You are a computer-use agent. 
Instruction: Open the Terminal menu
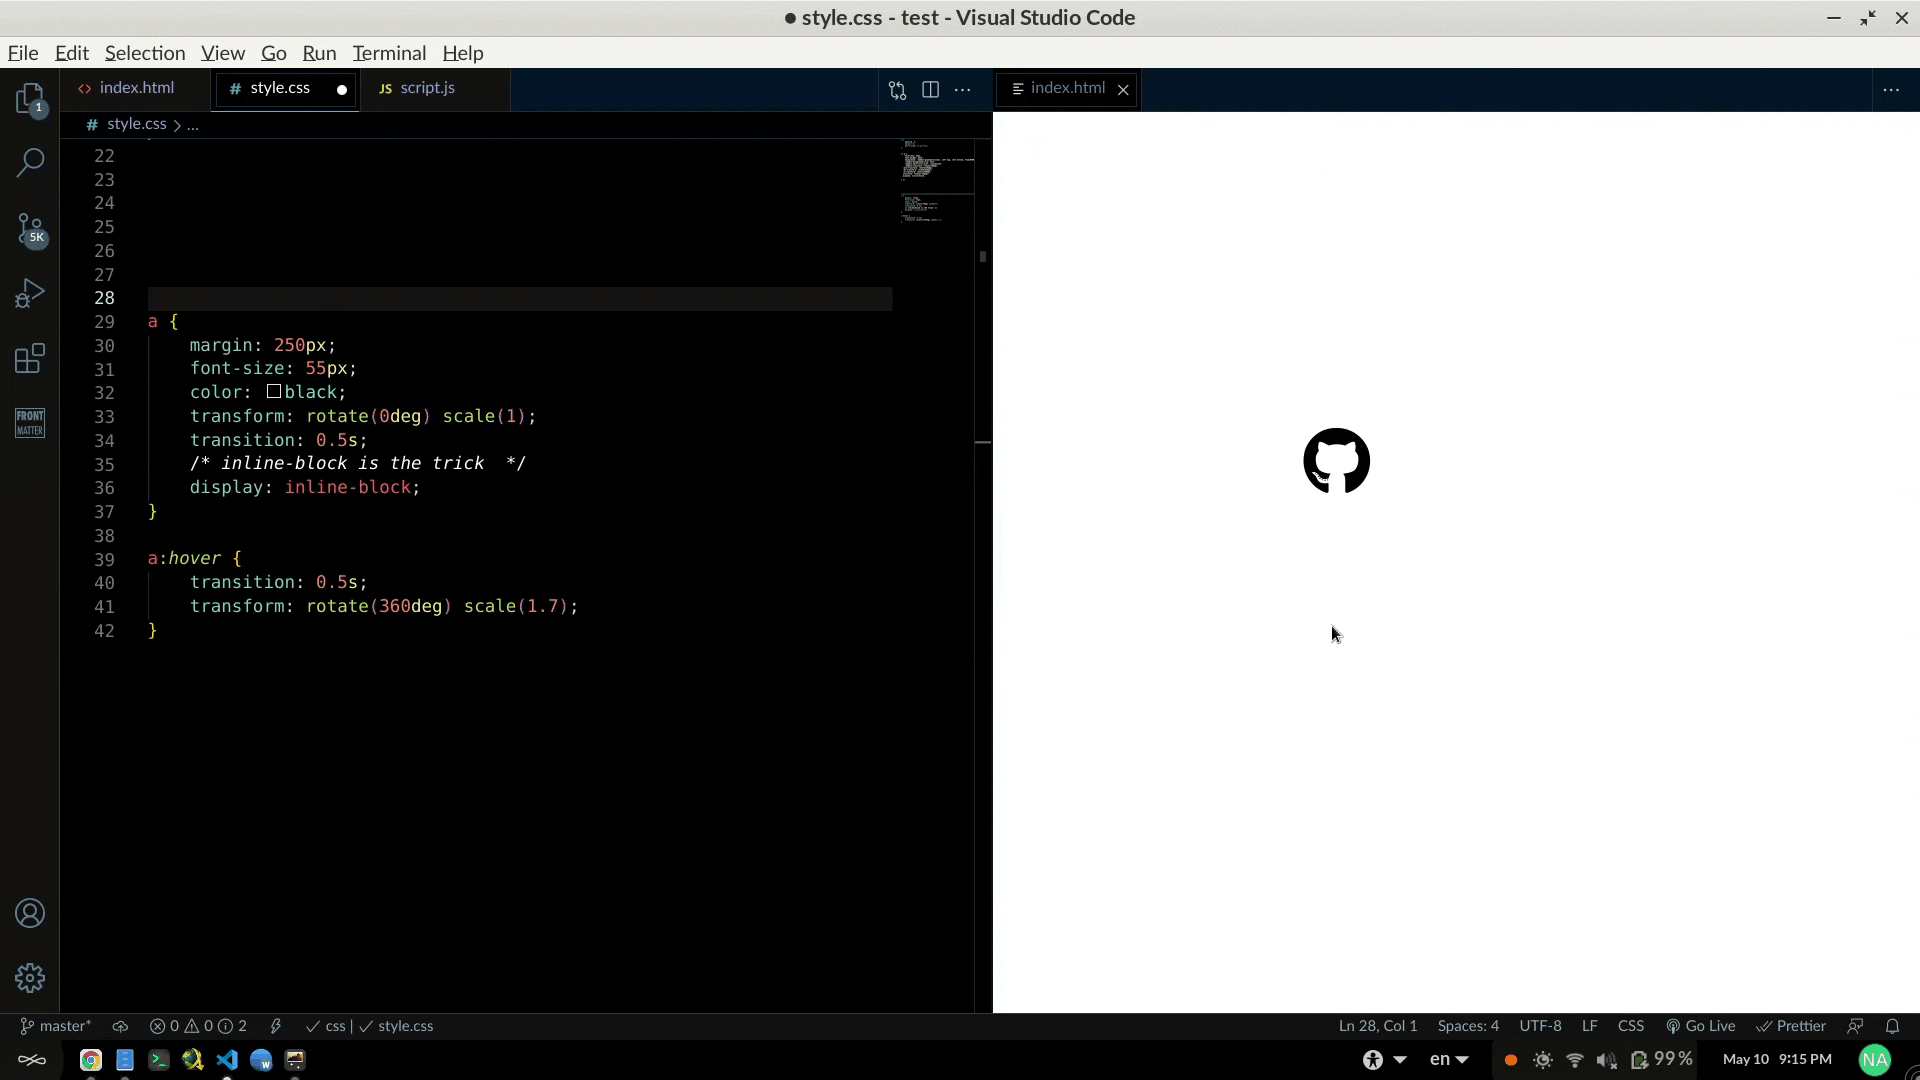[x=388, y=53]
